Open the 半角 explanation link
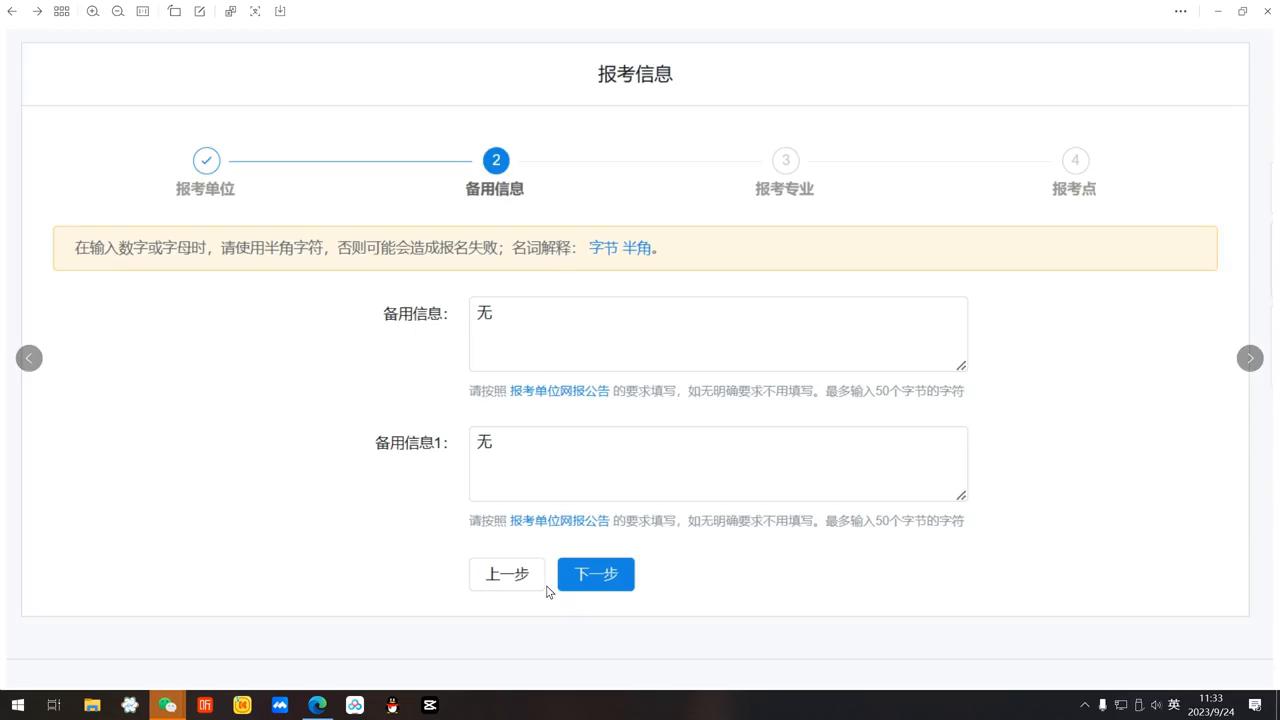The image size is (1280, 720). coord(640,248)
